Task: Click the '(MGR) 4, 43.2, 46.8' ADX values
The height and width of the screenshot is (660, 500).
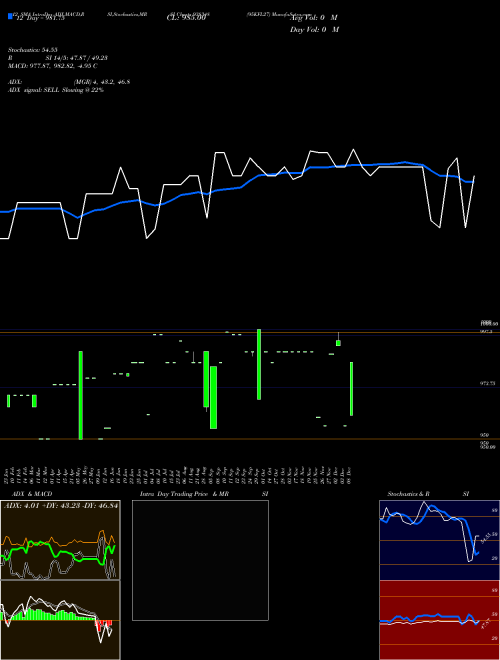Action: pos(101,82)
